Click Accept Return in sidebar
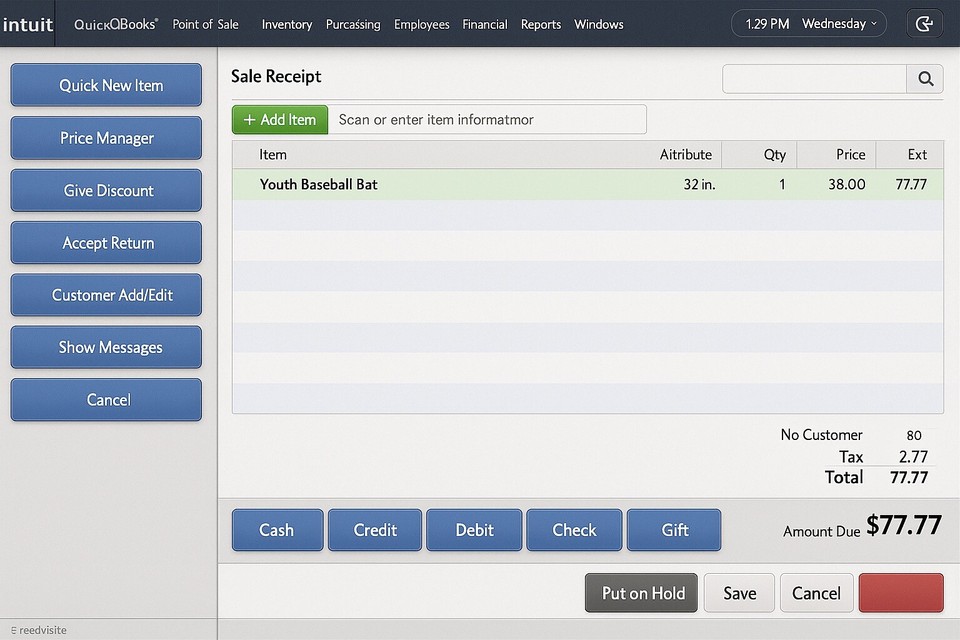The width and height of the screenshot is (960, 640). click(106, 242)
